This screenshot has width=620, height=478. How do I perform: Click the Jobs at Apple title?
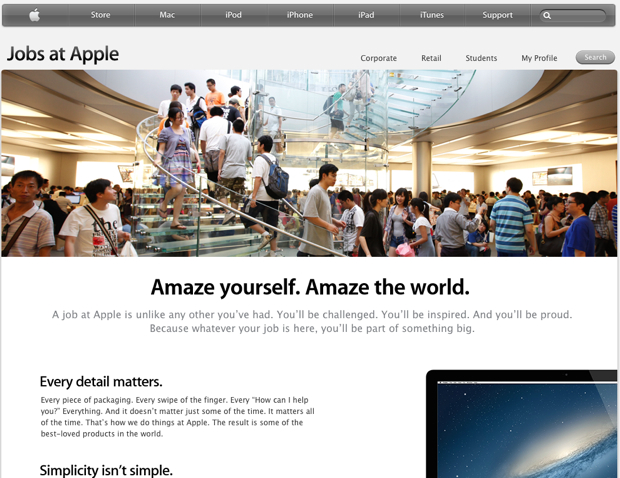coord(63,54)
